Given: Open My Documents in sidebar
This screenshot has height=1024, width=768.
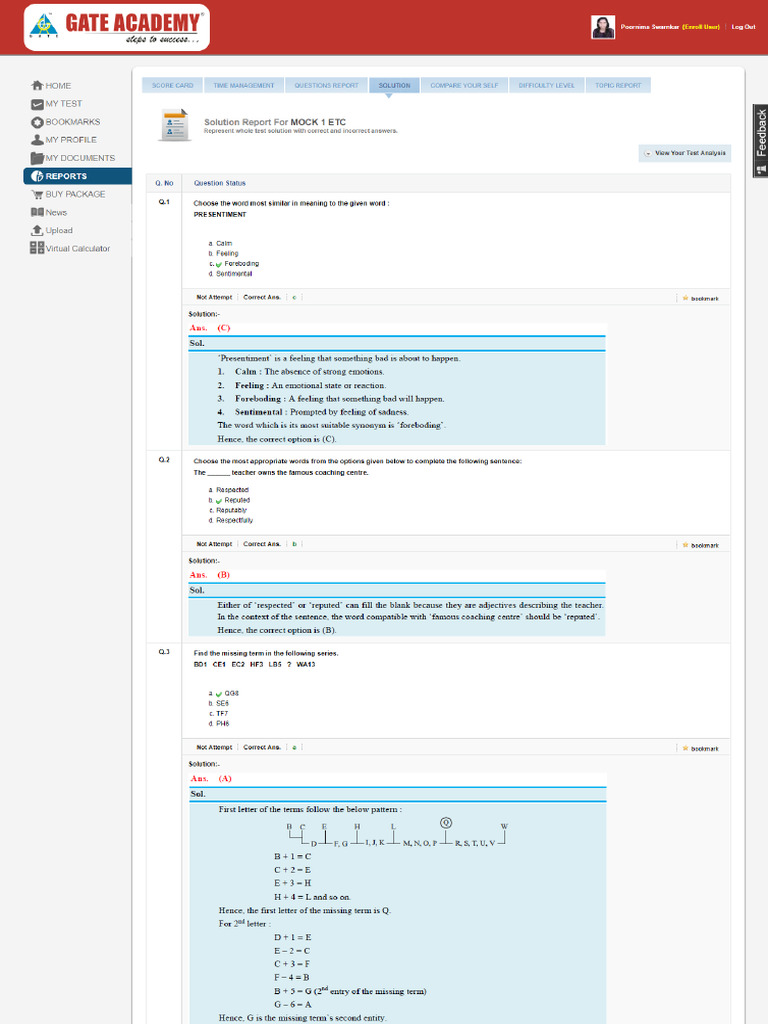Looking at the screenshot, I should [80, 158].
